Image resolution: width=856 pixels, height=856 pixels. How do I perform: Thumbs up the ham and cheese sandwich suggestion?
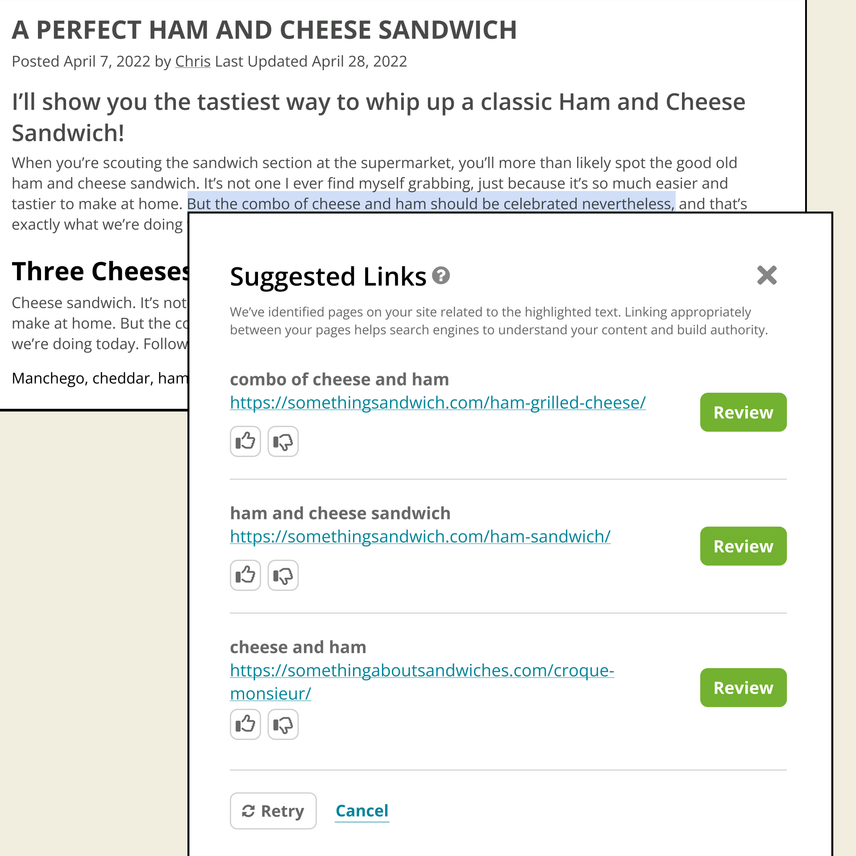pyautogui.click(x=245, y=575)
